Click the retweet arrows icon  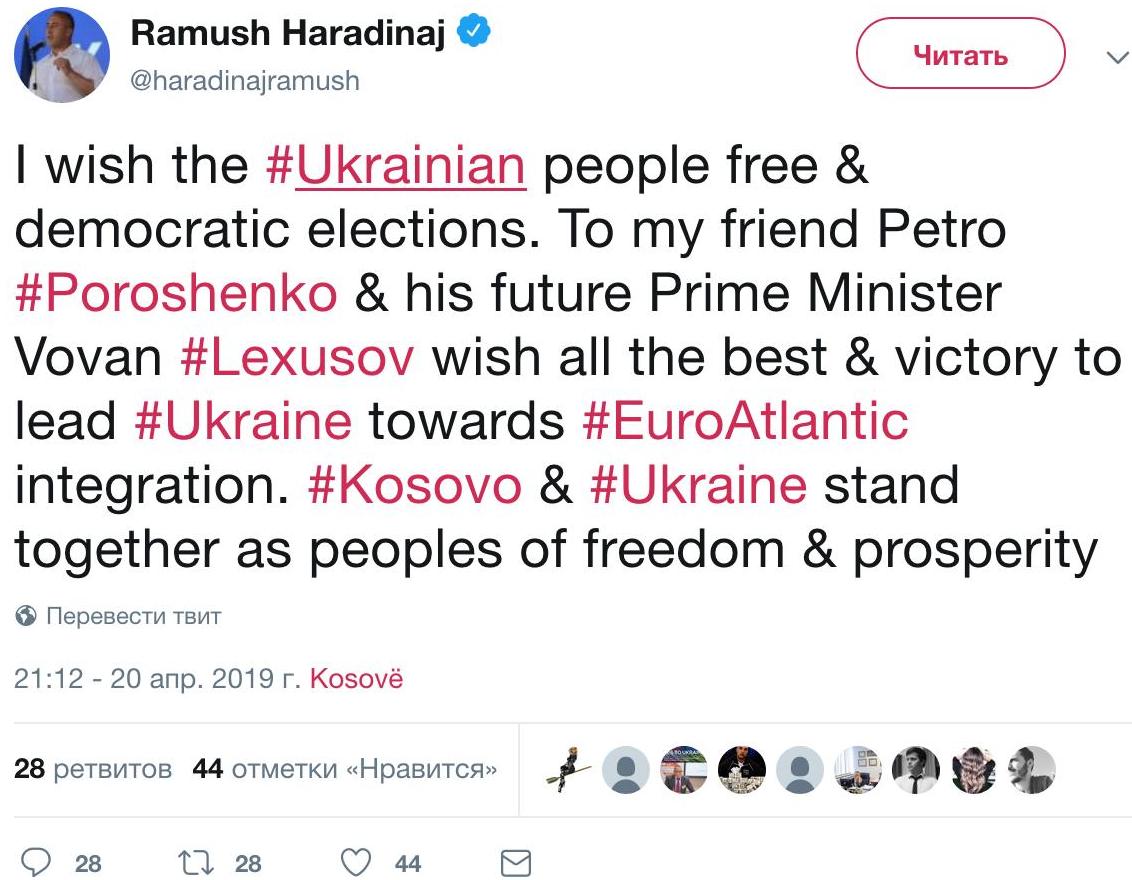pos(196,863)
